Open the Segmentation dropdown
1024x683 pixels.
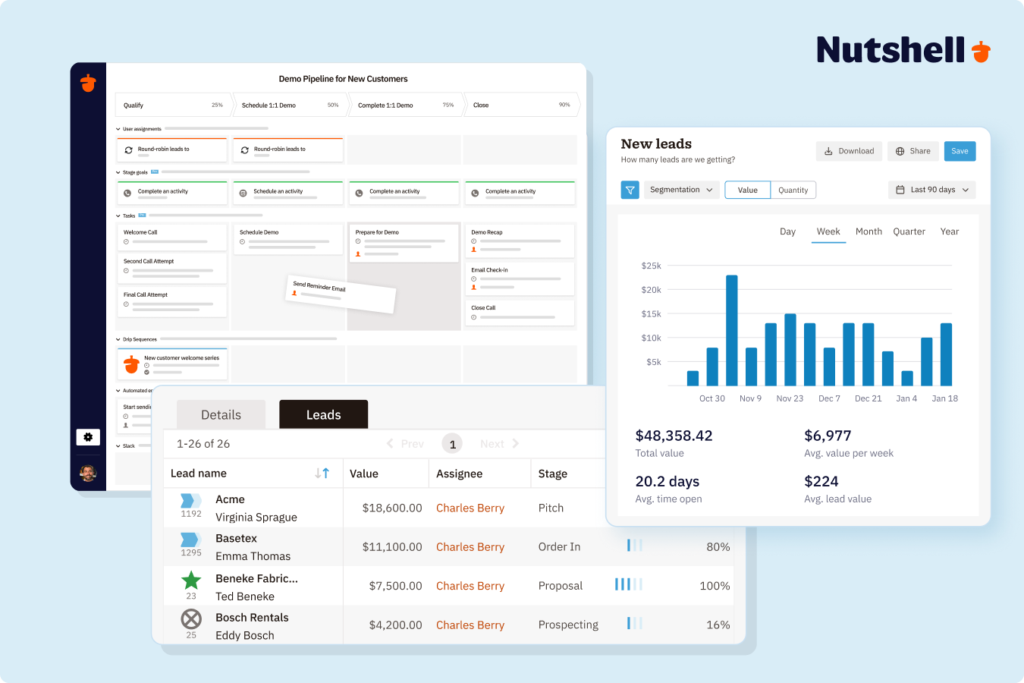681,189
